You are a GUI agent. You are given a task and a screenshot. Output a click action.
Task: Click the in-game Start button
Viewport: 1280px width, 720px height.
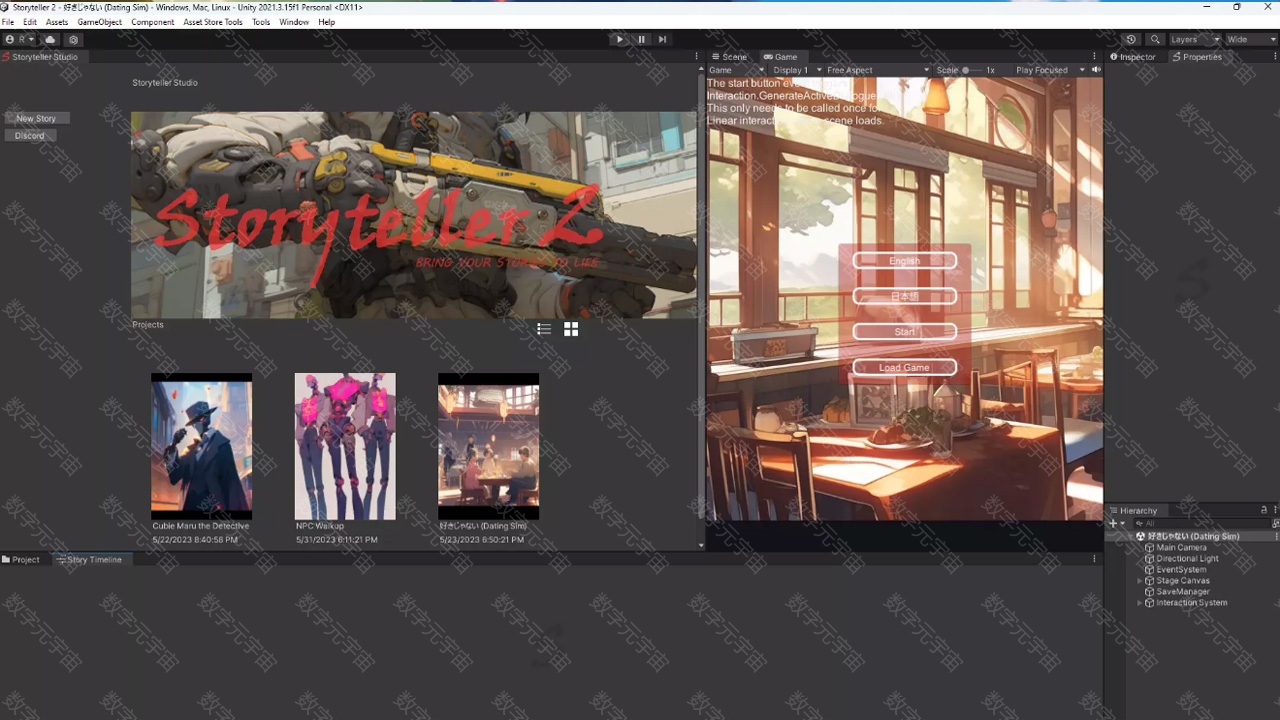pyautogui.click(x=904, y=332)
